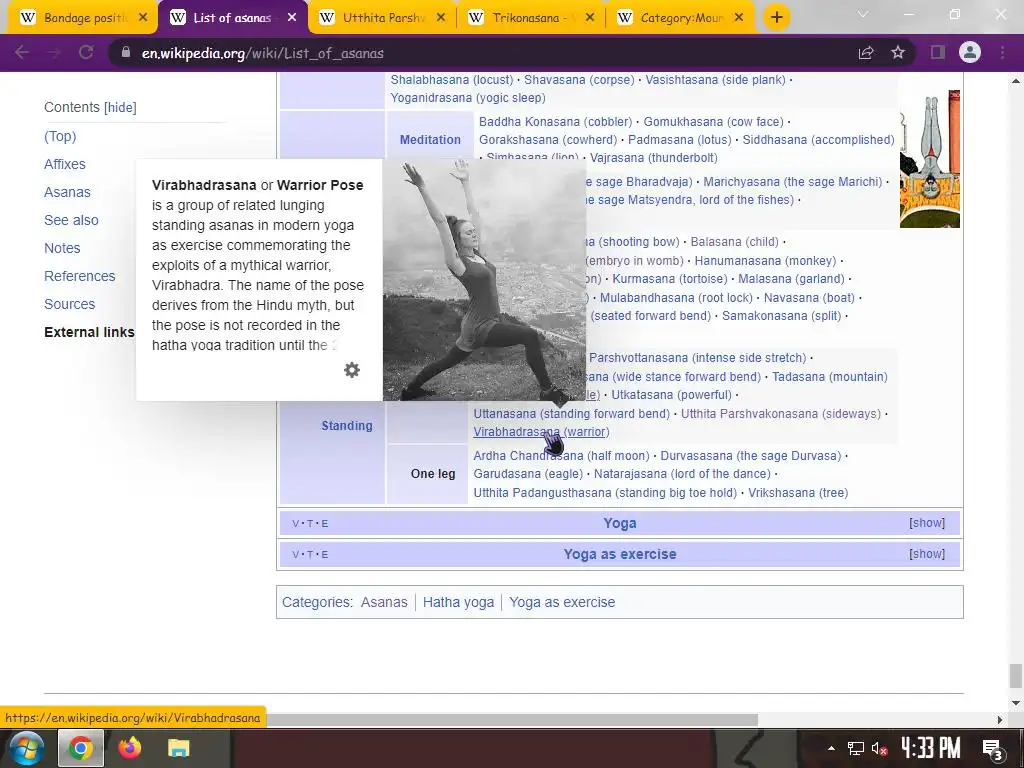Click the address bar URL
This screenshot has width=1024, height=768.
[263, 53]
